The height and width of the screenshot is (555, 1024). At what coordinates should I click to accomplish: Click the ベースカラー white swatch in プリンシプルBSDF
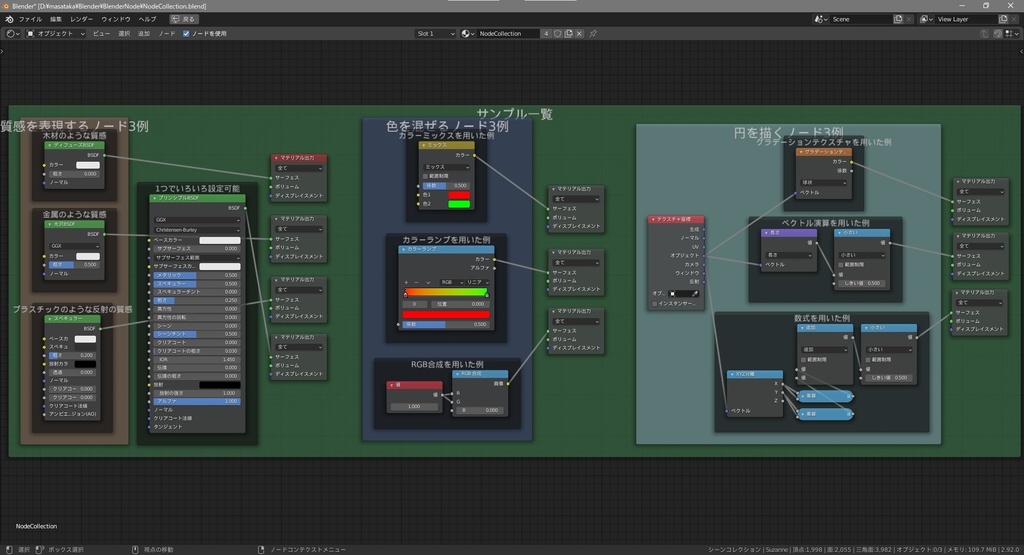[219, 240]
